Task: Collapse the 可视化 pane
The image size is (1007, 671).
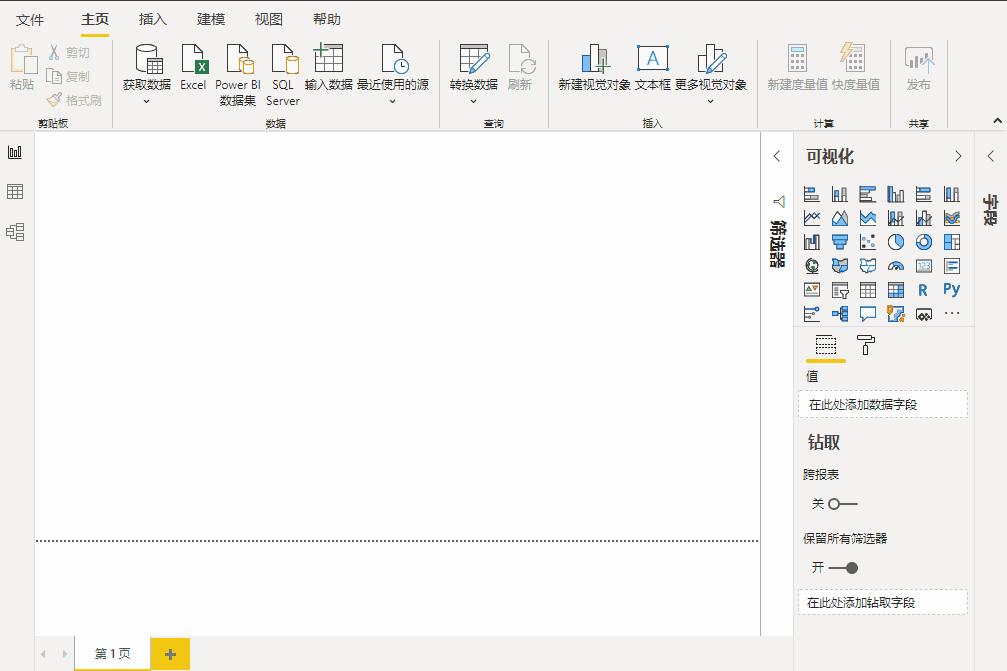Action: [x=957, y=156]
